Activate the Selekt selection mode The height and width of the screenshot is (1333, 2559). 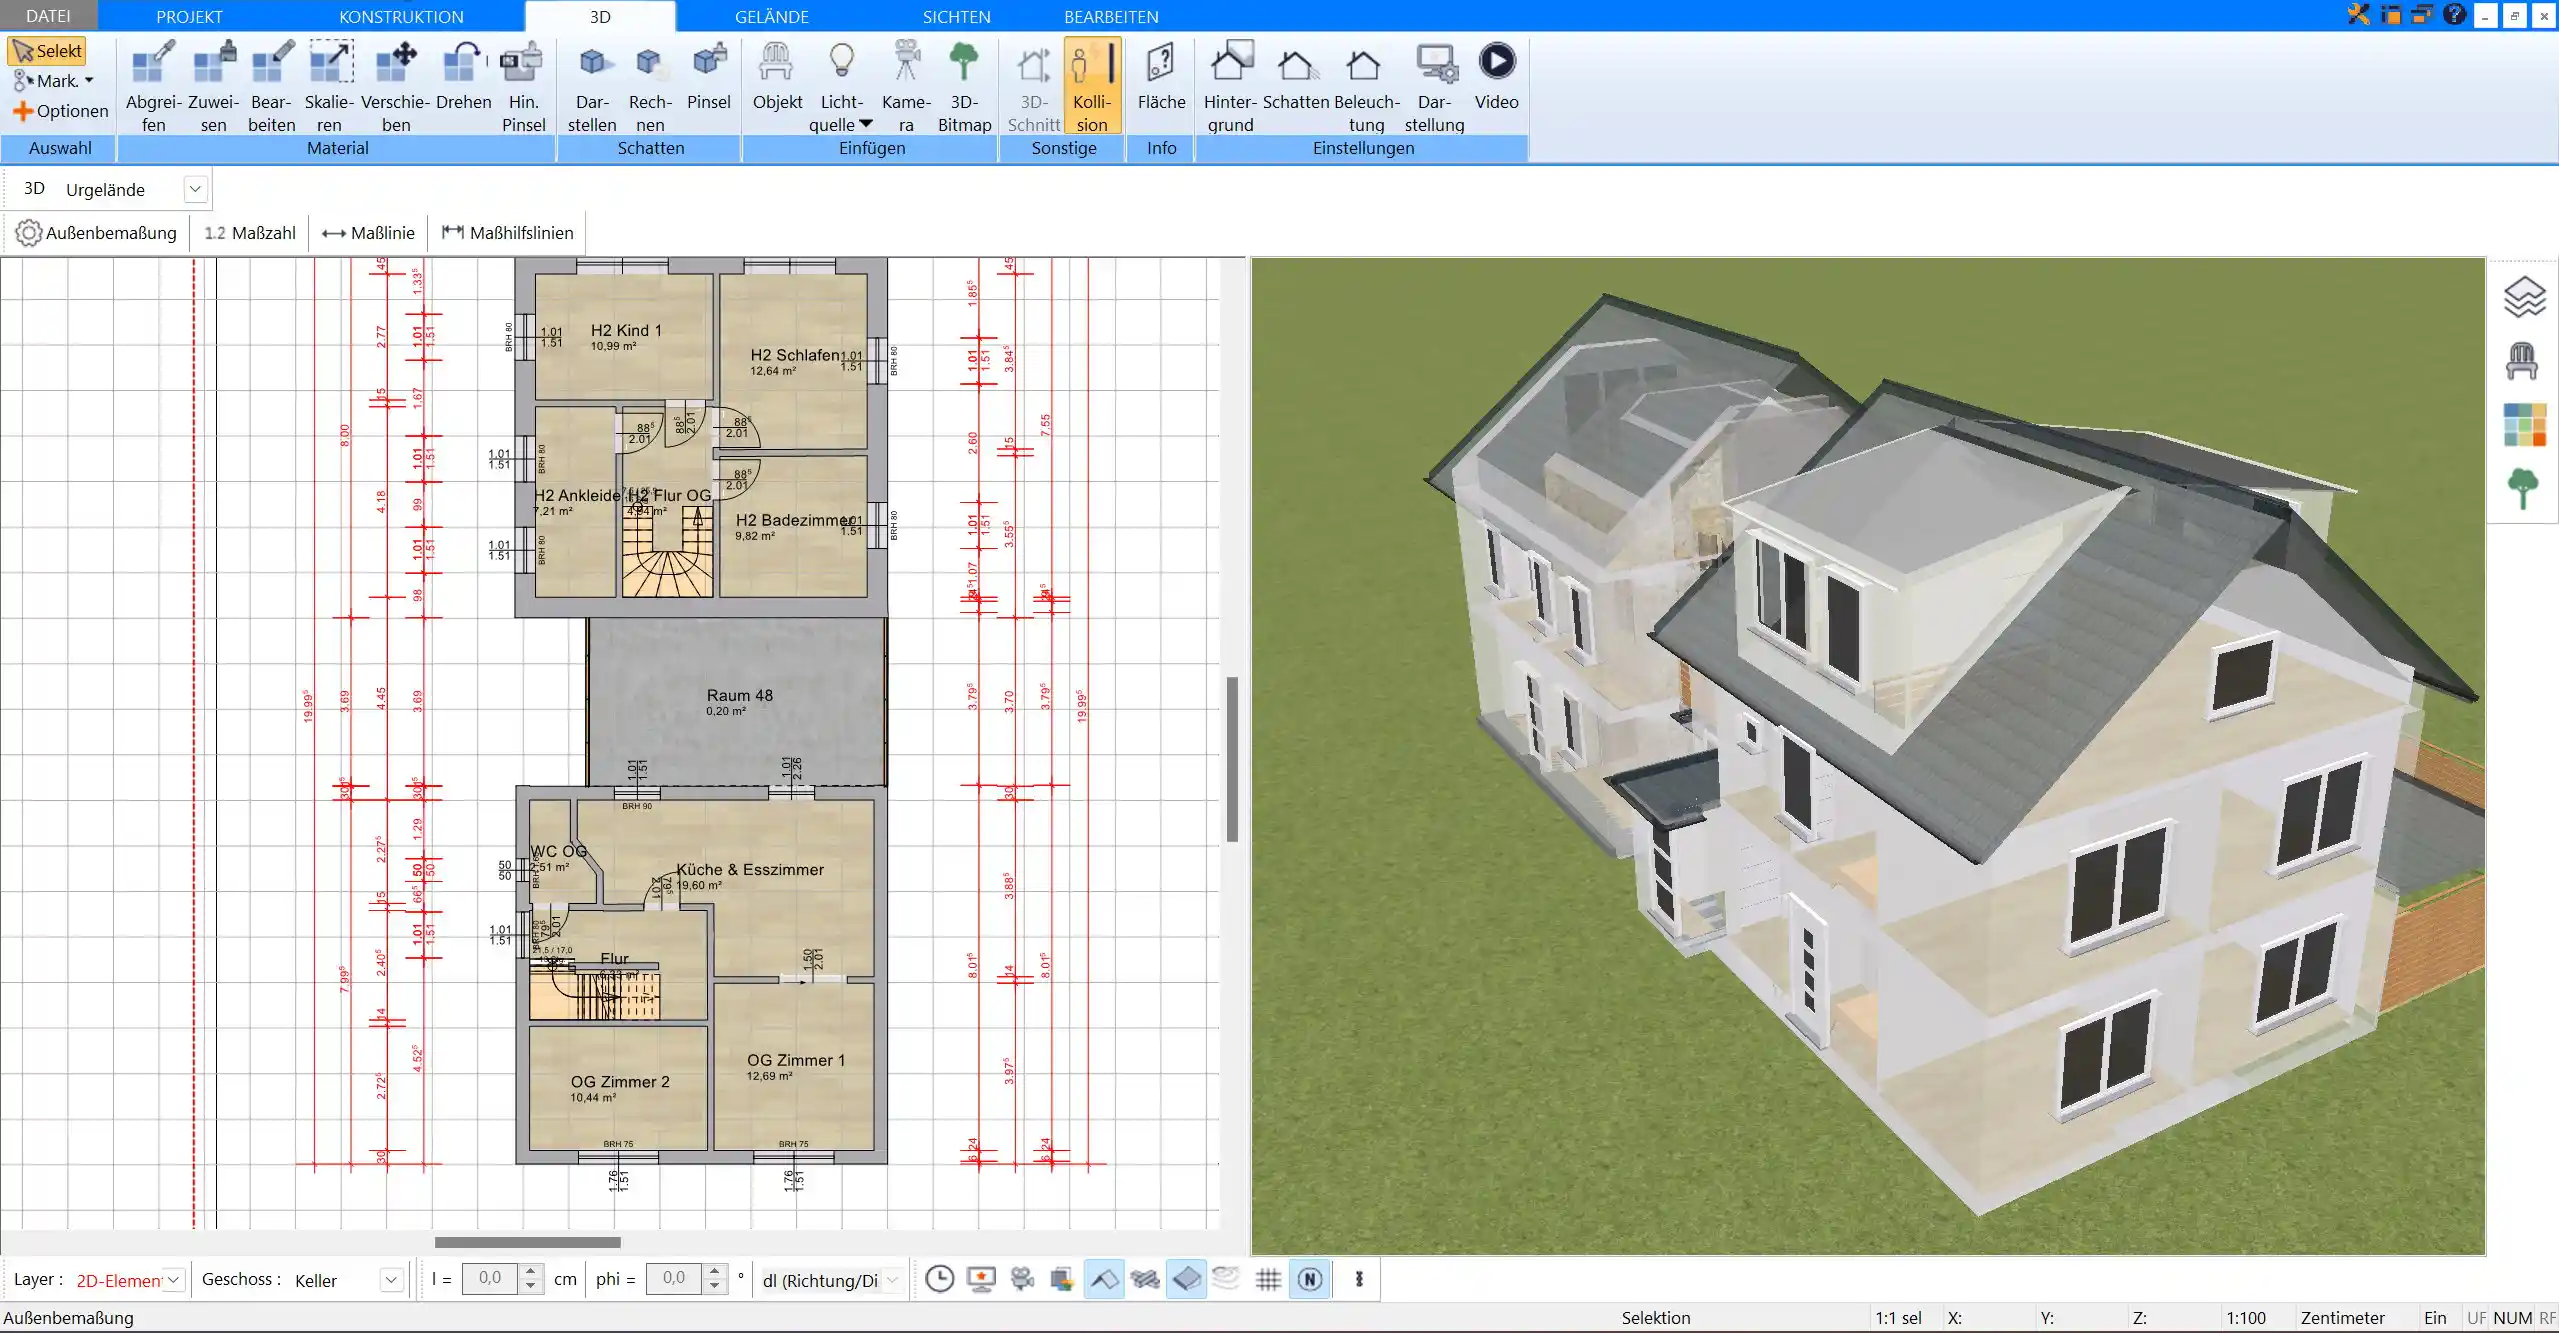tap(47, 51)
